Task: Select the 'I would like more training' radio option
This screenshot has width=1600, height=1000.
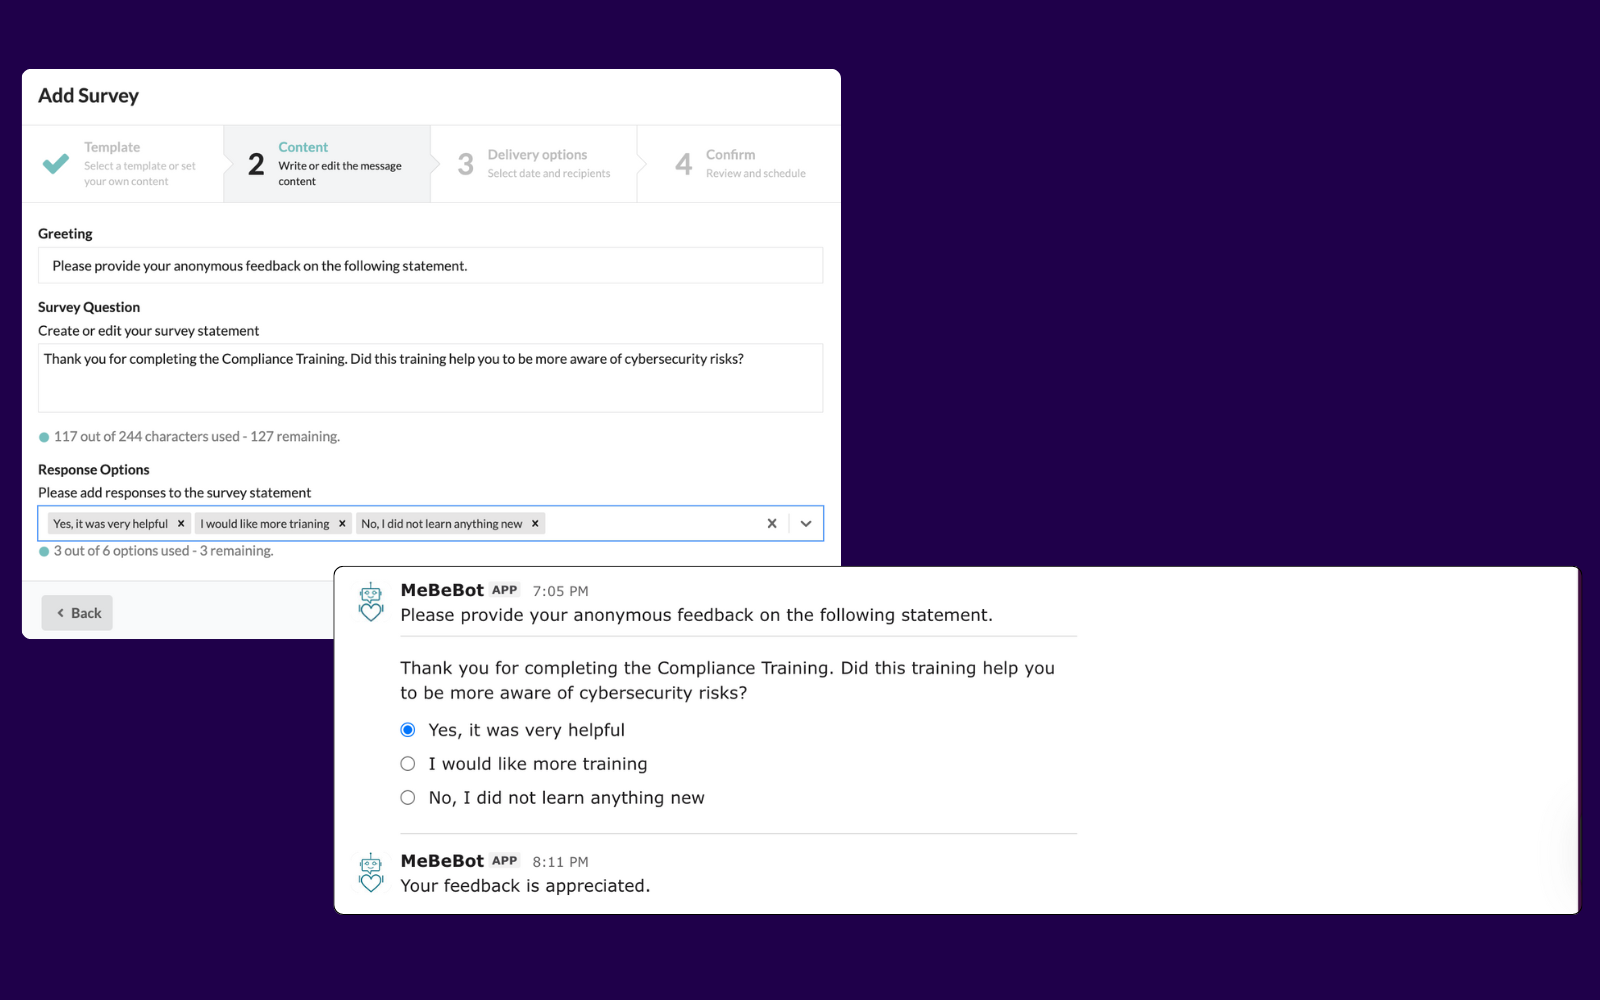Action: pos(408,764)
